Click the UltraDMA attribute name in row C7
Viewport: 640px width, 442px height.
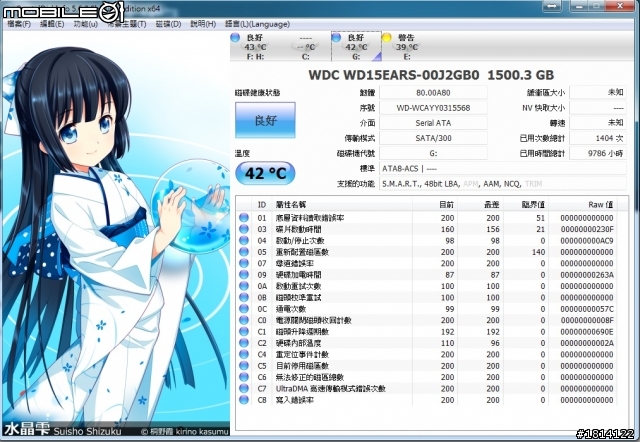pyautogui.click(x=331, y=389)
